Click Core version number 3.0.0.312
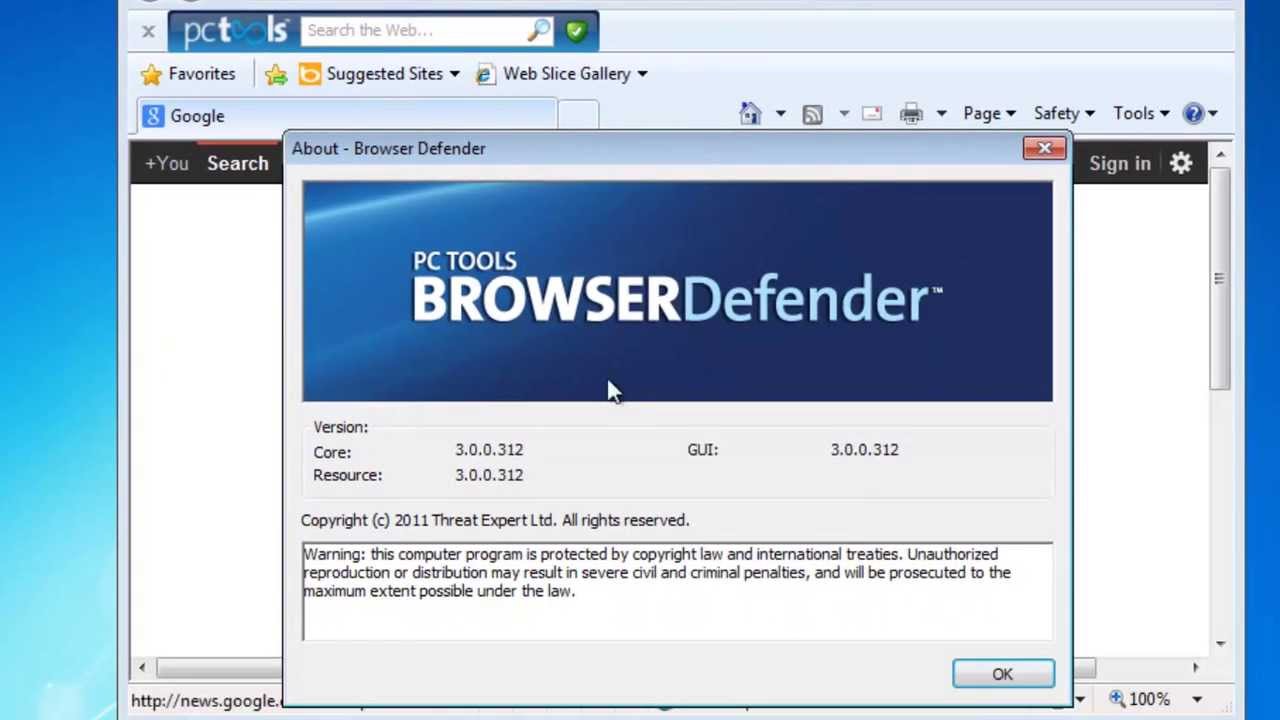Screen dimensions: 1280x720 coord(489,450)
